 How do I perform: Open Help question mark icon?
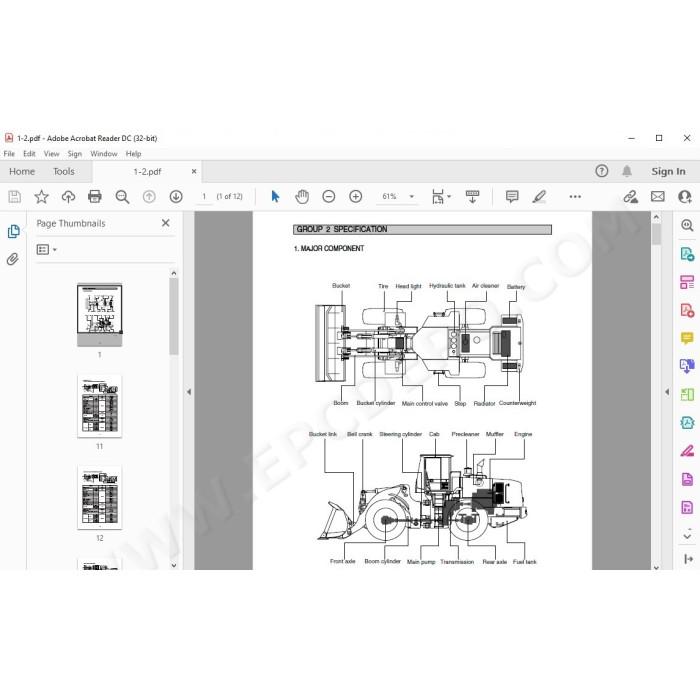tap(602, 171)
